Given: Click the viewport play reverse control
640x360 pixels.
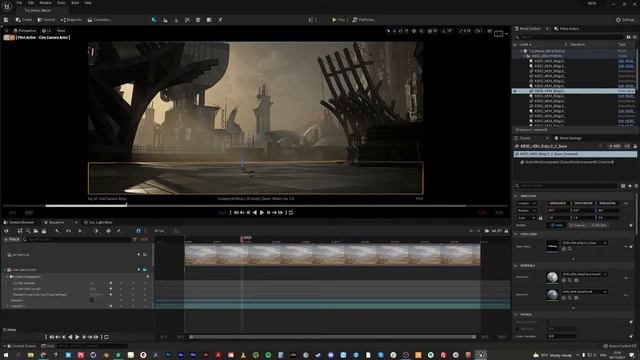Looking at the screenshot, I should (255, 213).
